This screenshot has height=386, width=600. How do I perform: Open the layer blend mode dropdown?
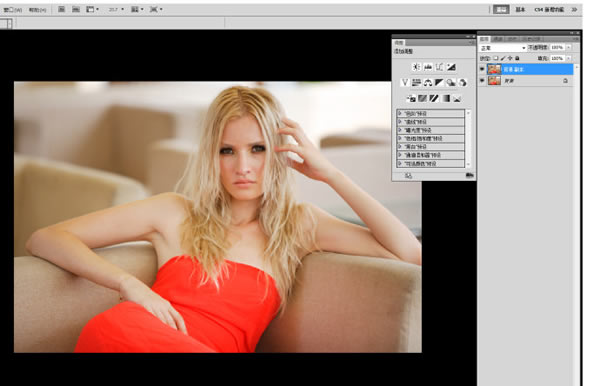[x=503, y=48]
